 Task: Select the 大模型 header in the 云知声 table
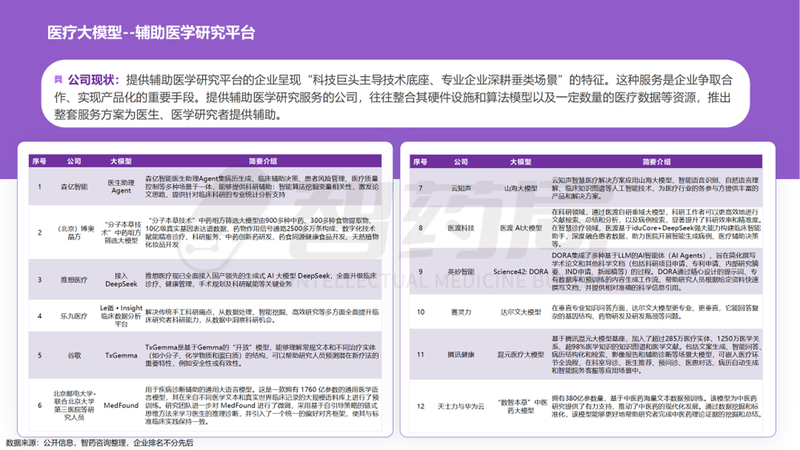(520, 162)
